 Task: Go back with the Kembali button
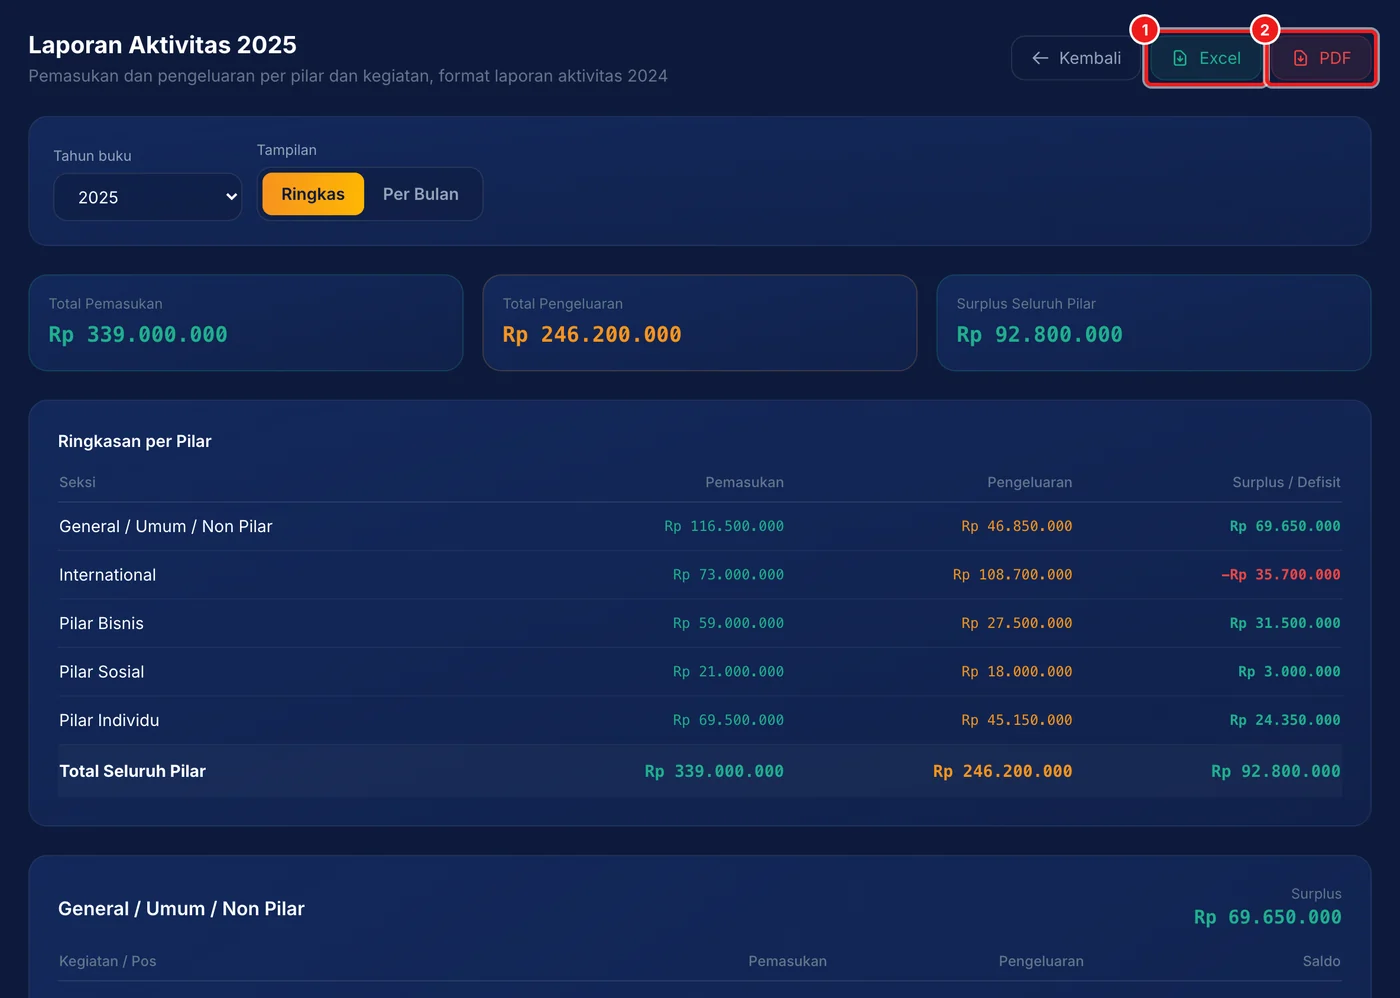(1075, 58)
